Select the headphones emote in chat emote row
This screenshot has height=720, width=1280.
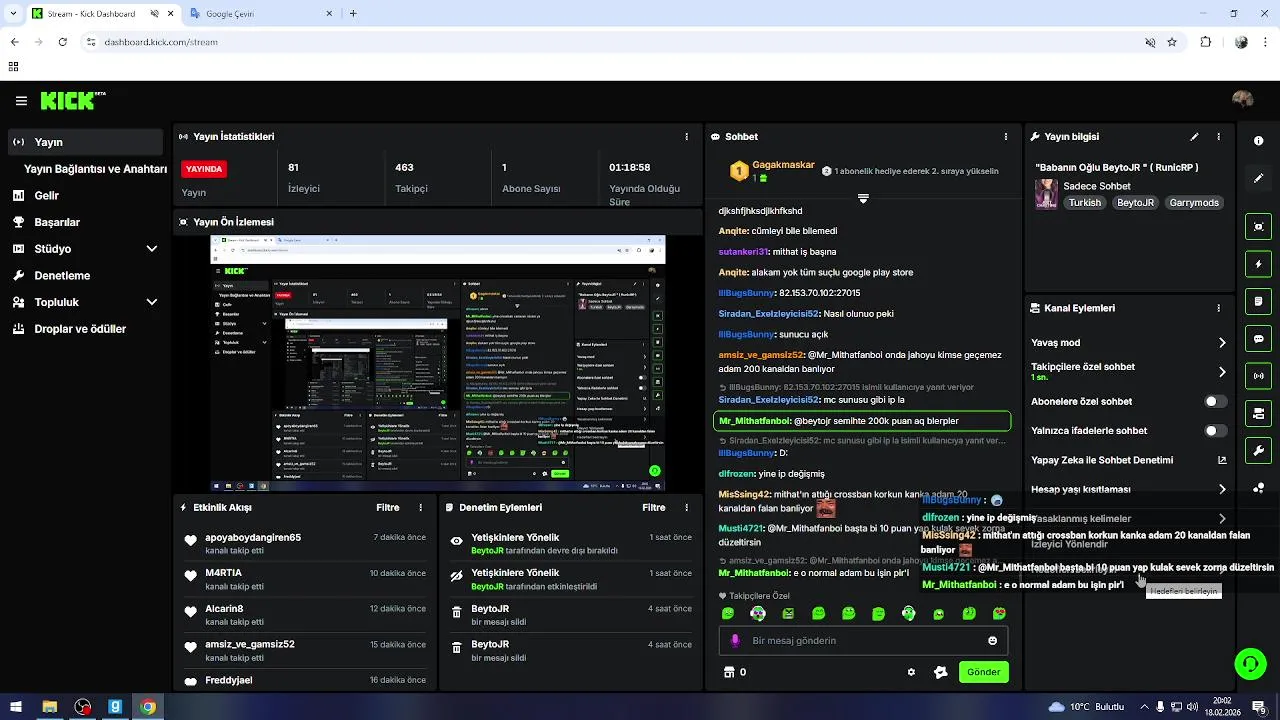[908, 613]
